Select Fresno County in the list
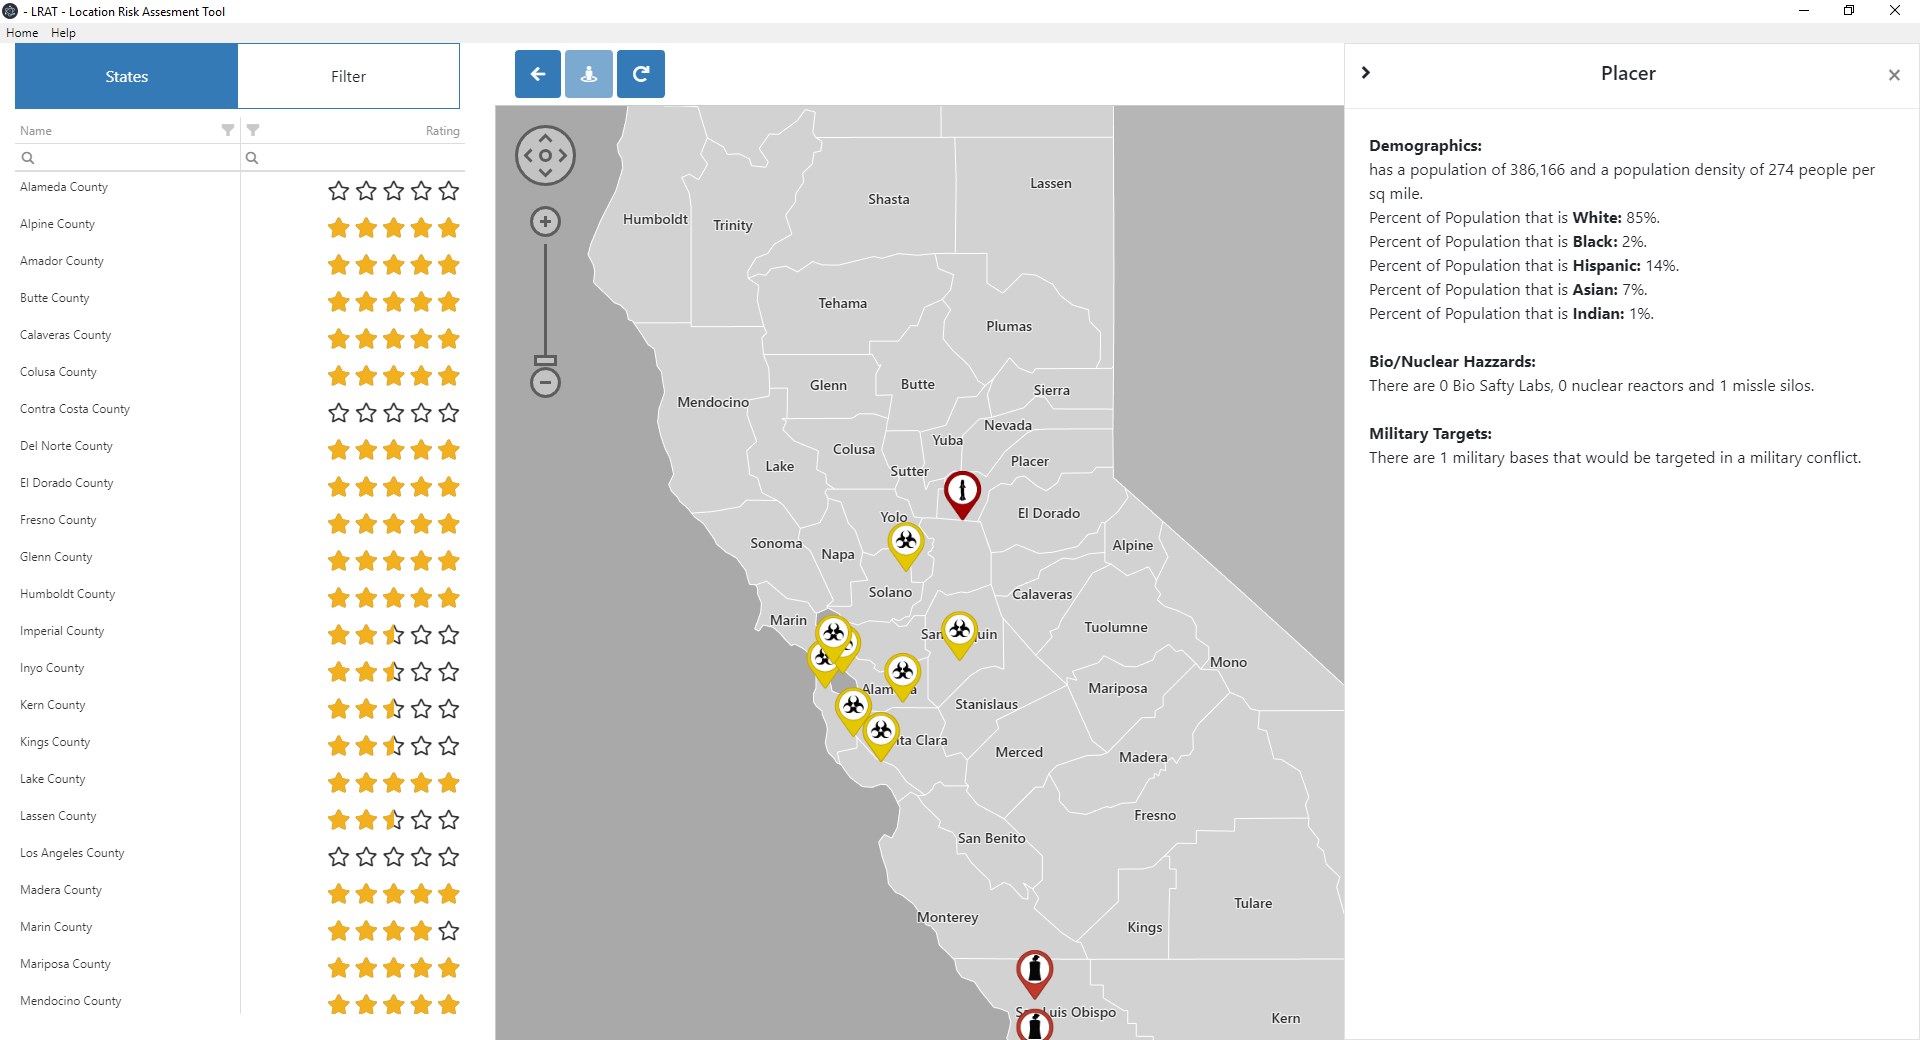The width and height of the screenshot is (1920, 1040). (58, 520)
